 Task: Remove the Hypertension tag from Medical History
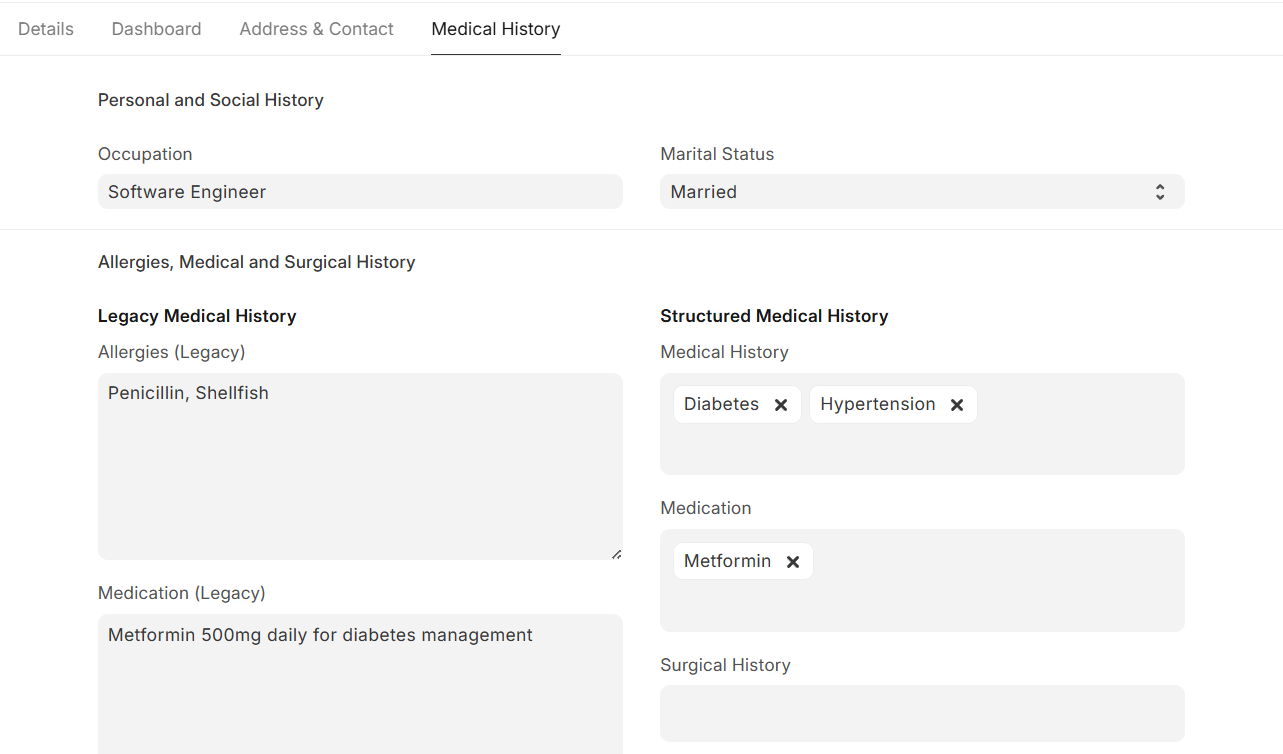tap(957, 404)
